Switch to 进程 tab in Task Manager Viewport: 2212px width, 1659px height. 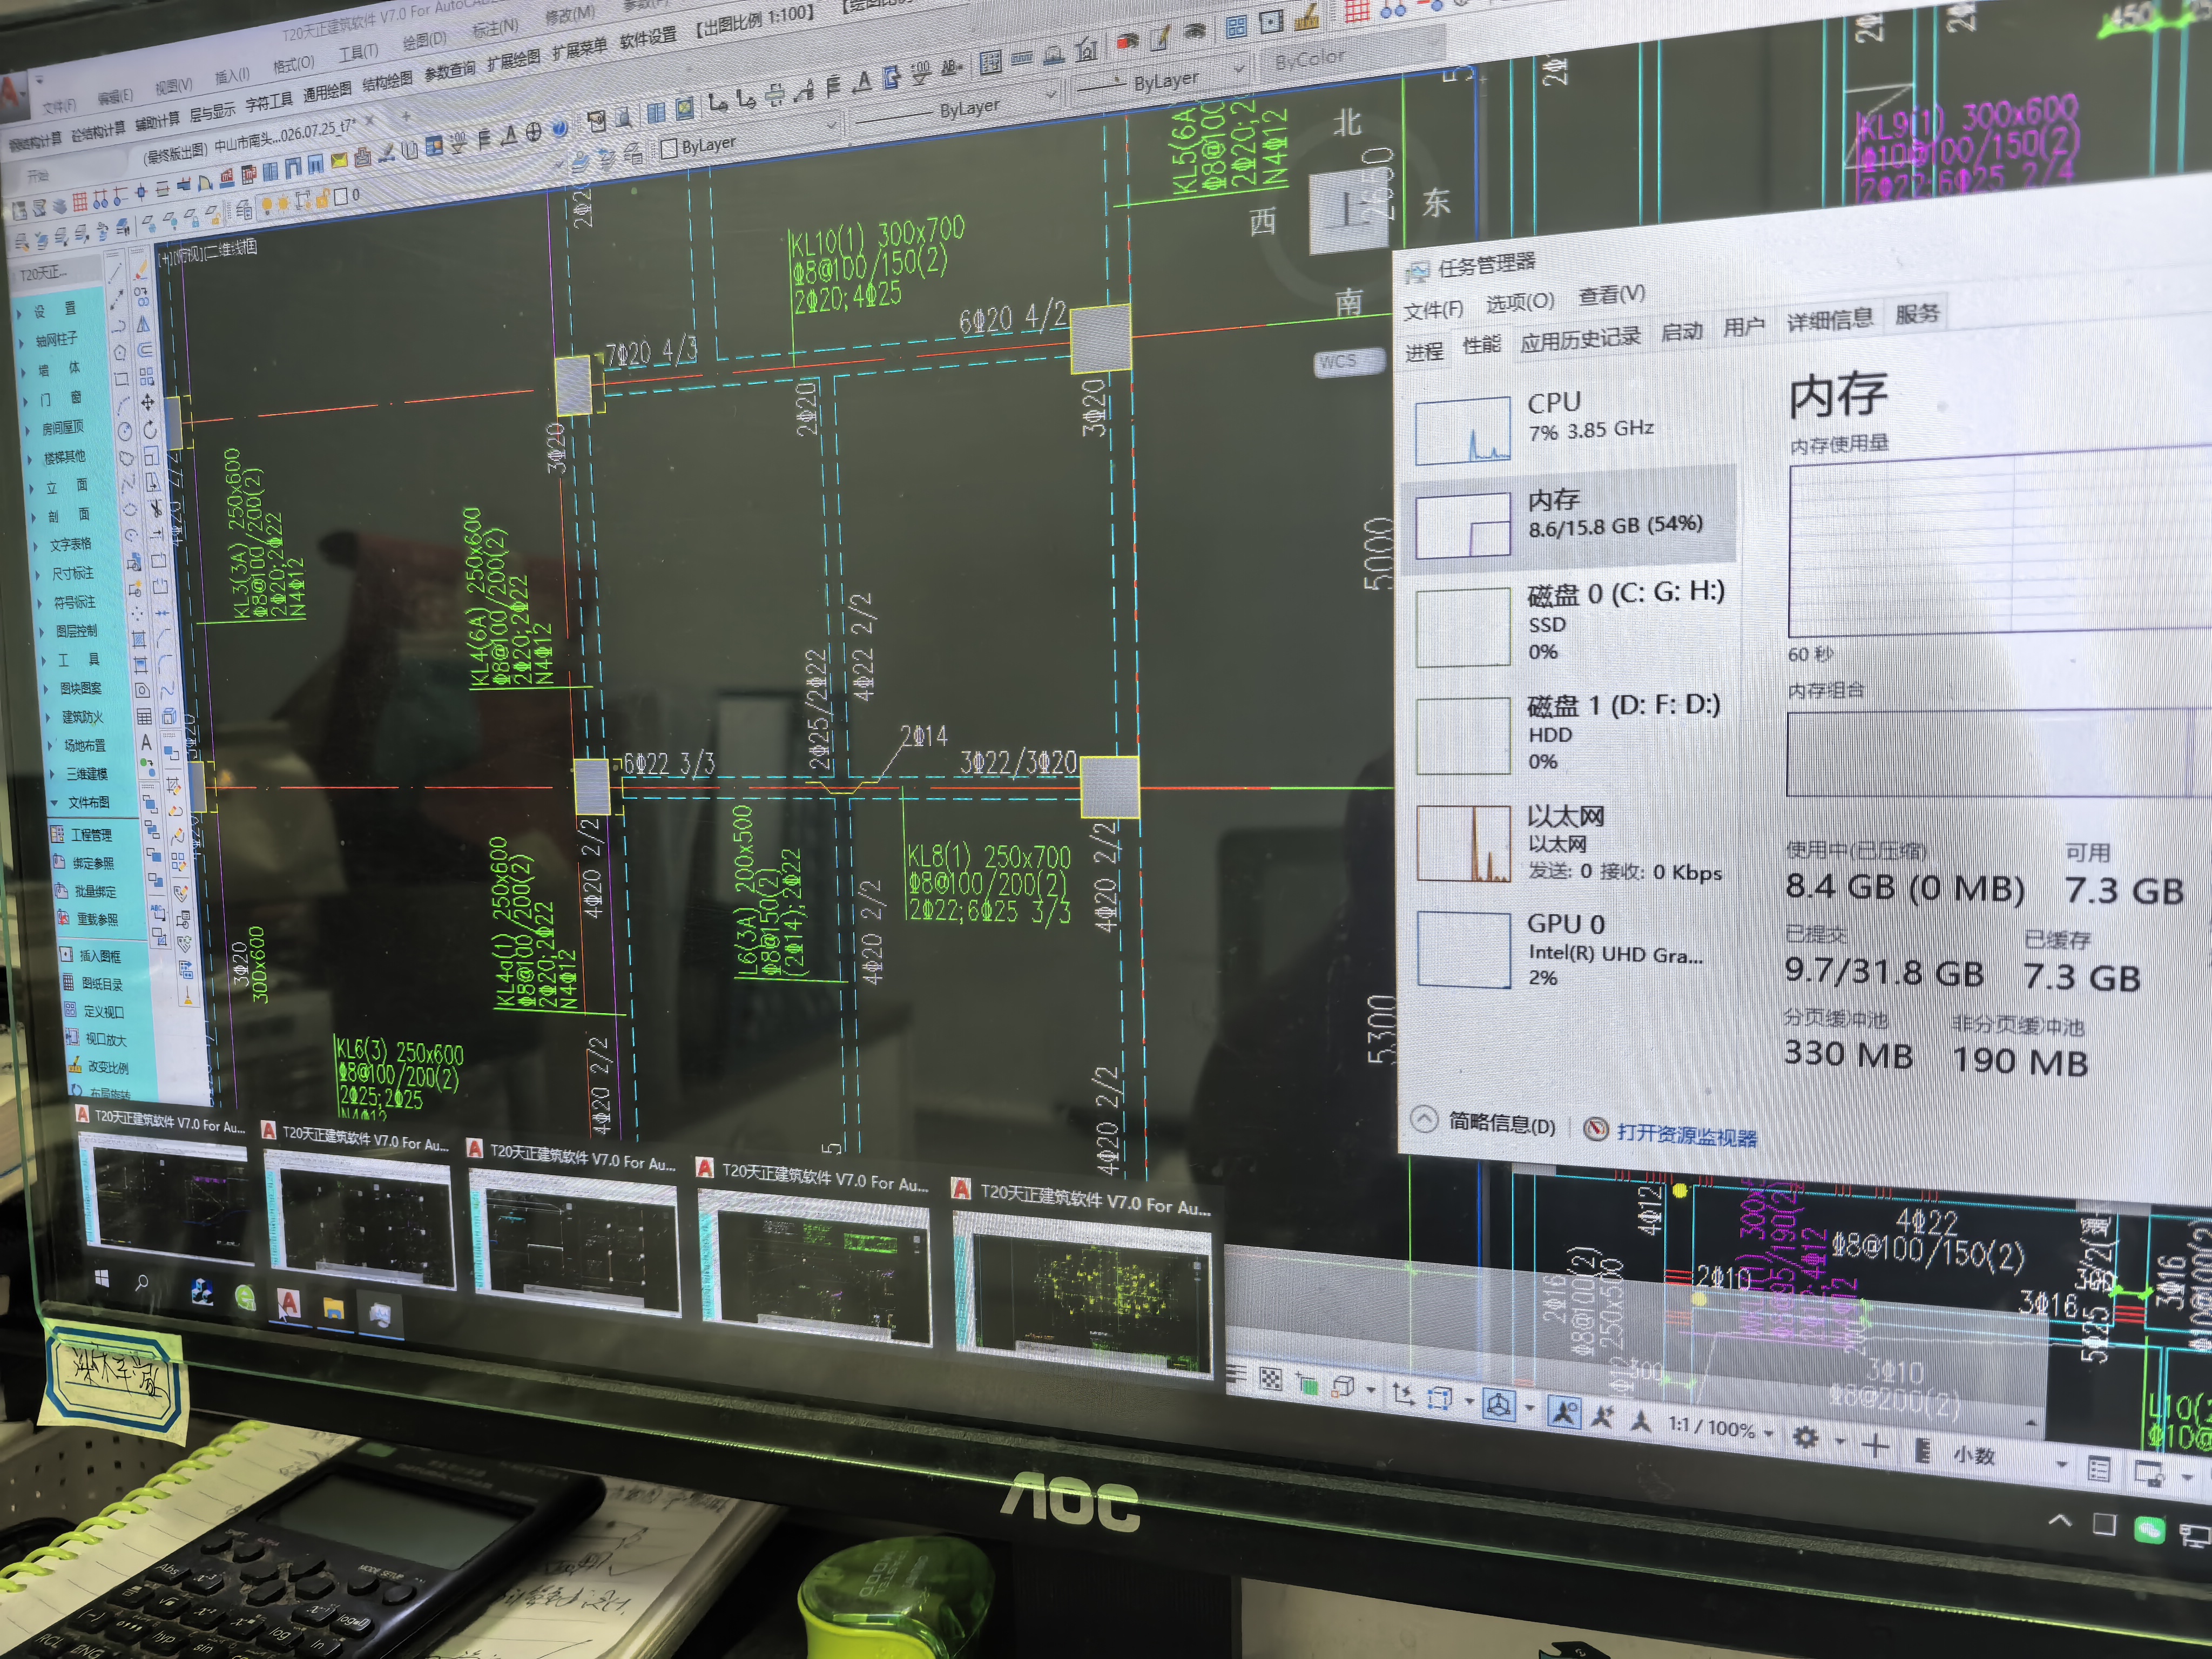[1424, 351]
